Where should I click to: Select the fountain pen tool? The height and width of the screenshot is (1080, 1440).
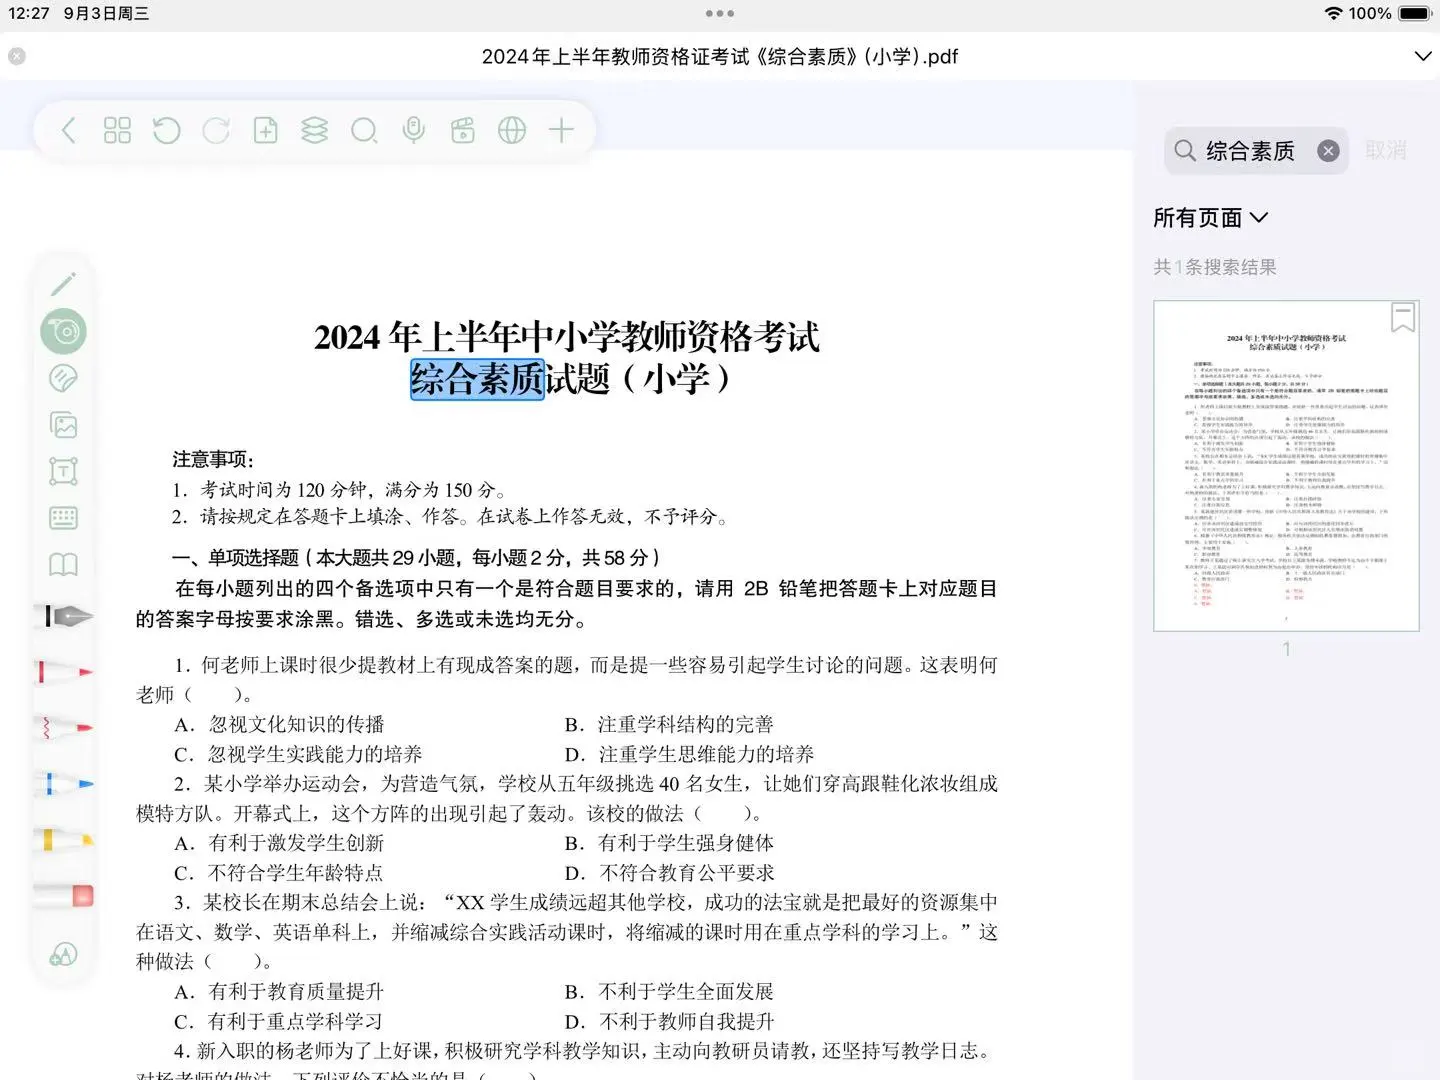(63, 616)
